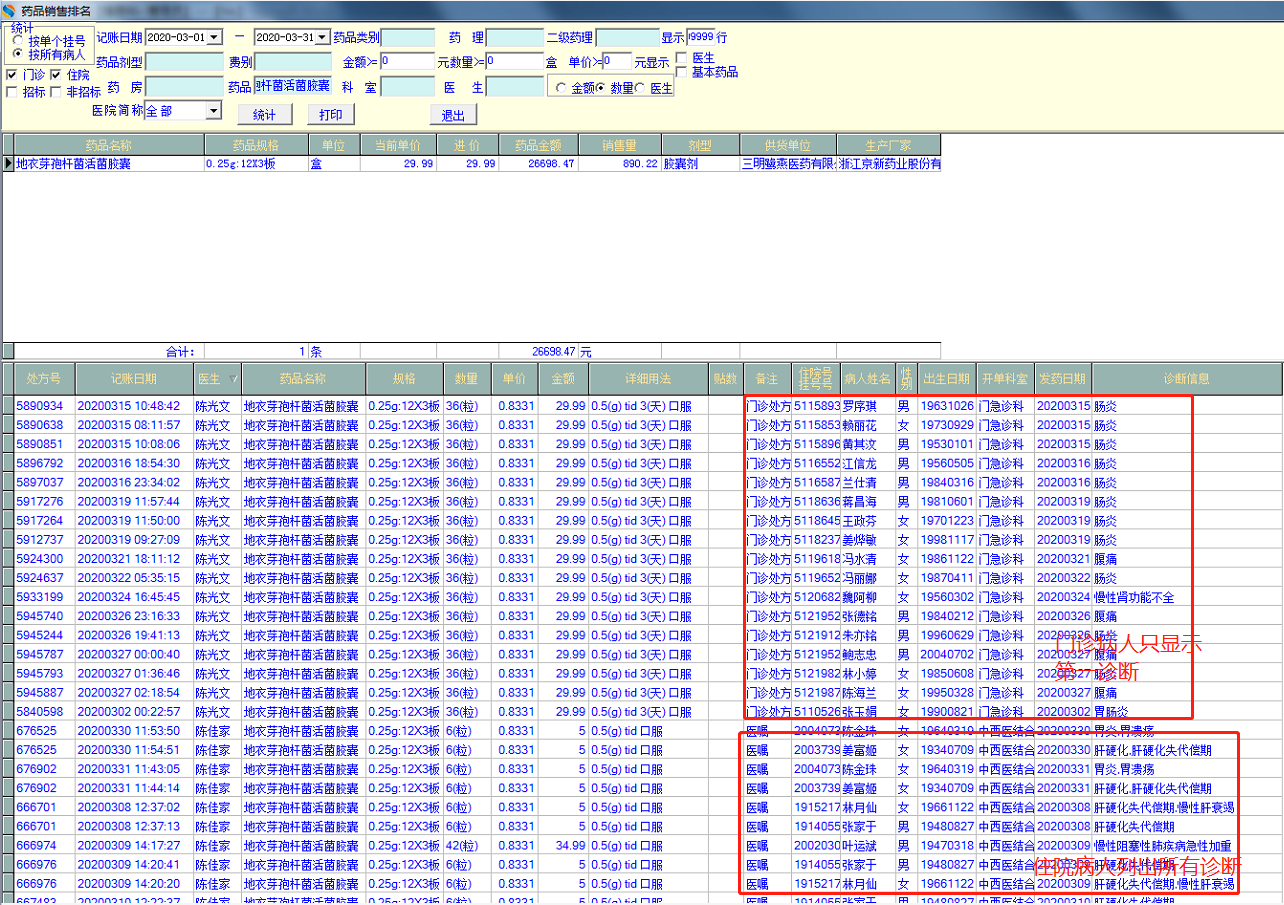Click the 数量>= value field
The height and width of the screenshot is (905, 1284).
point(515,62)
